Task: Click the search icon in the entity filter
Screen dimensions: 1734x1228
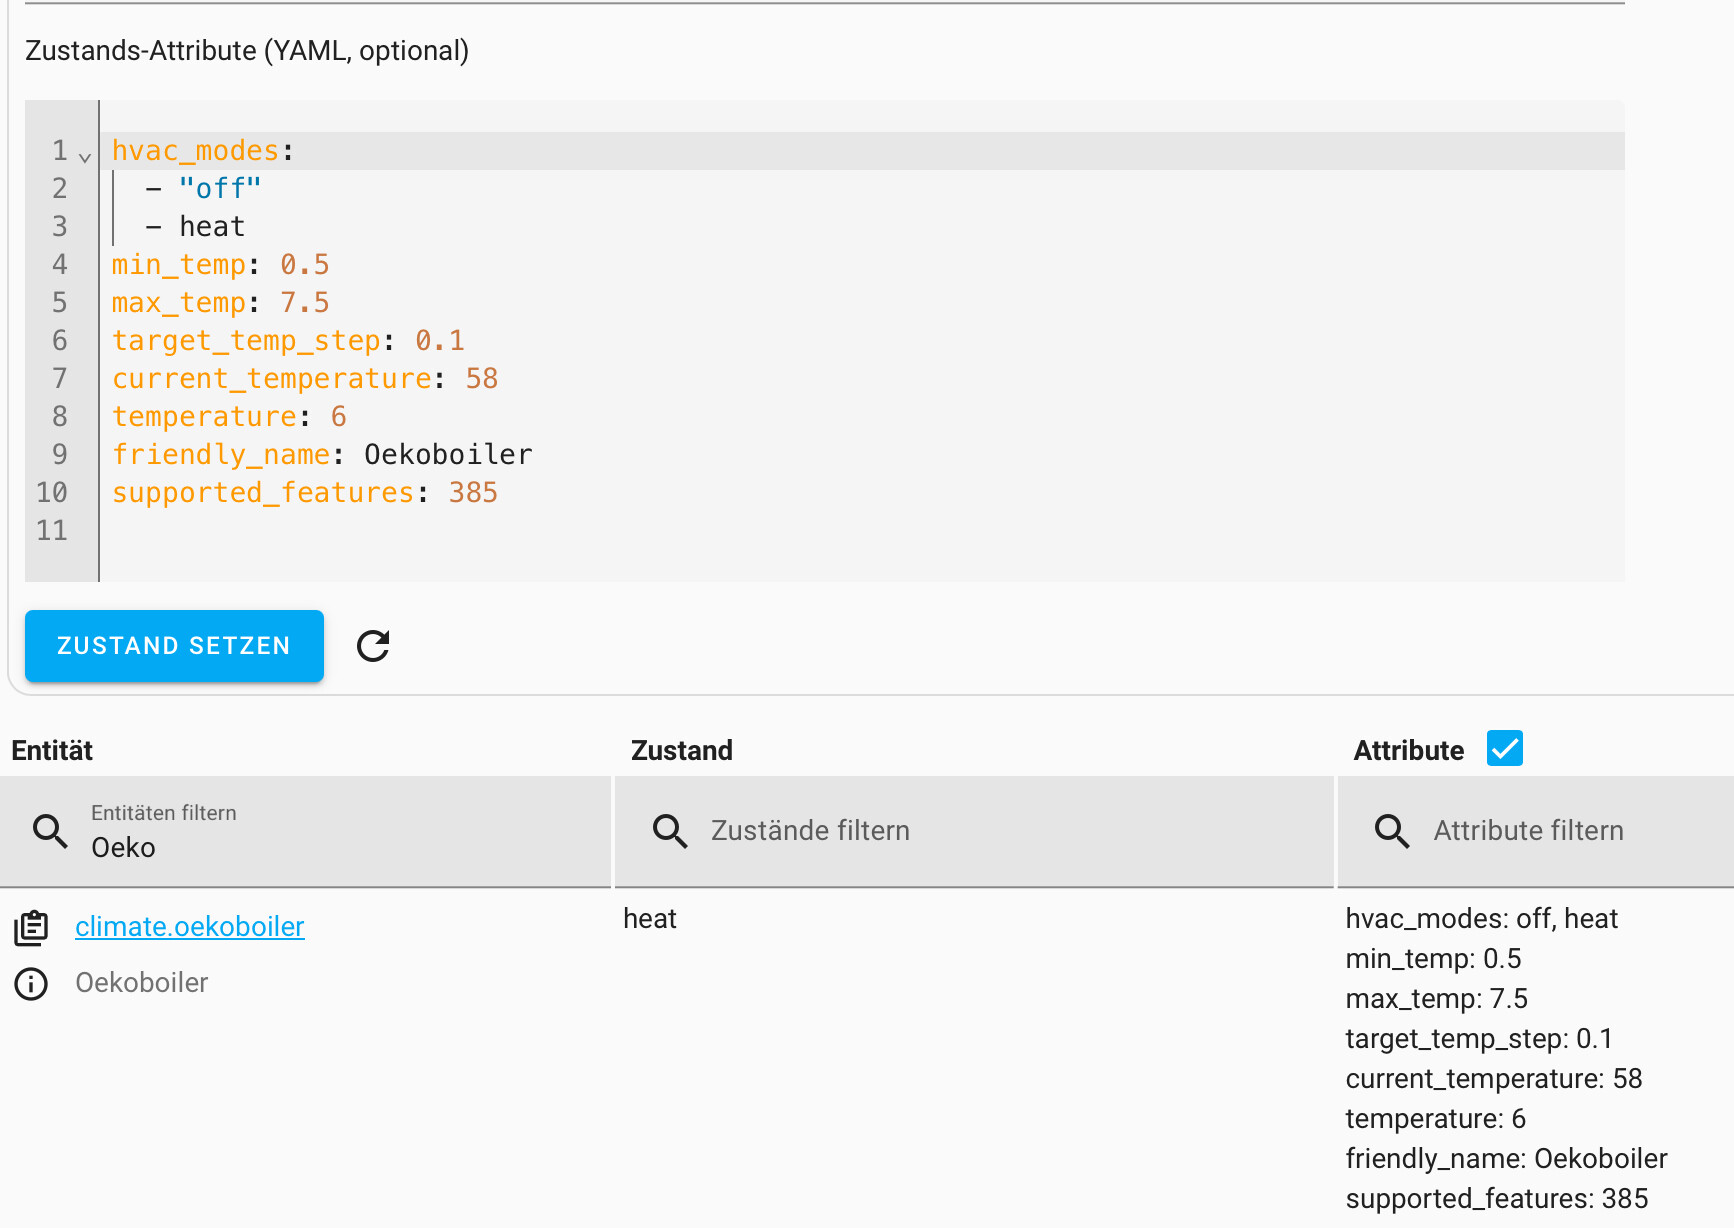Action: tap(50, 831)
